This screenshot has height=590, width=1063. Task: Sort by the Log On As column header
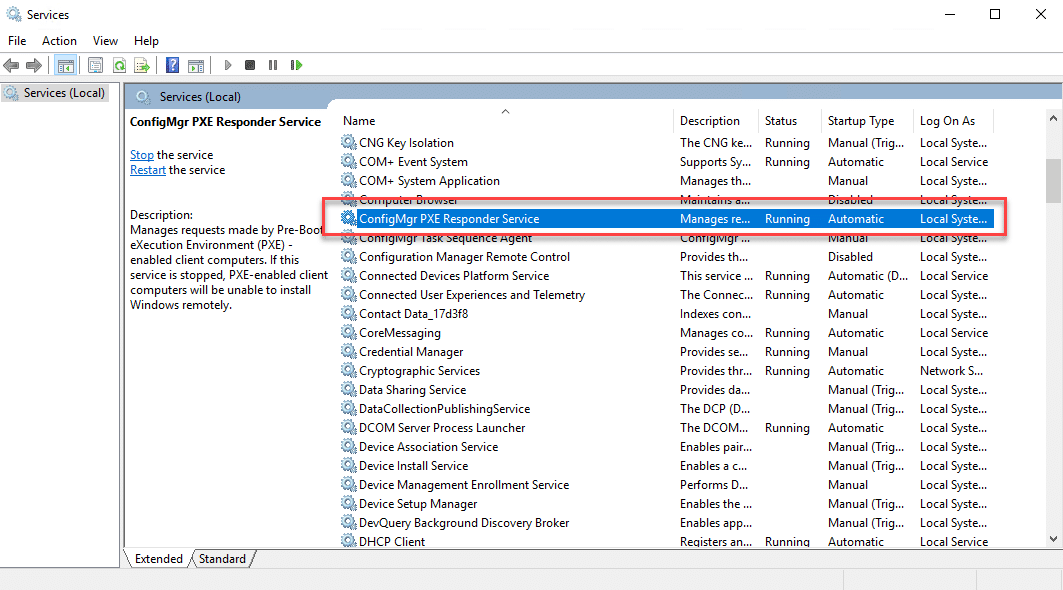[x=953, y=121]
